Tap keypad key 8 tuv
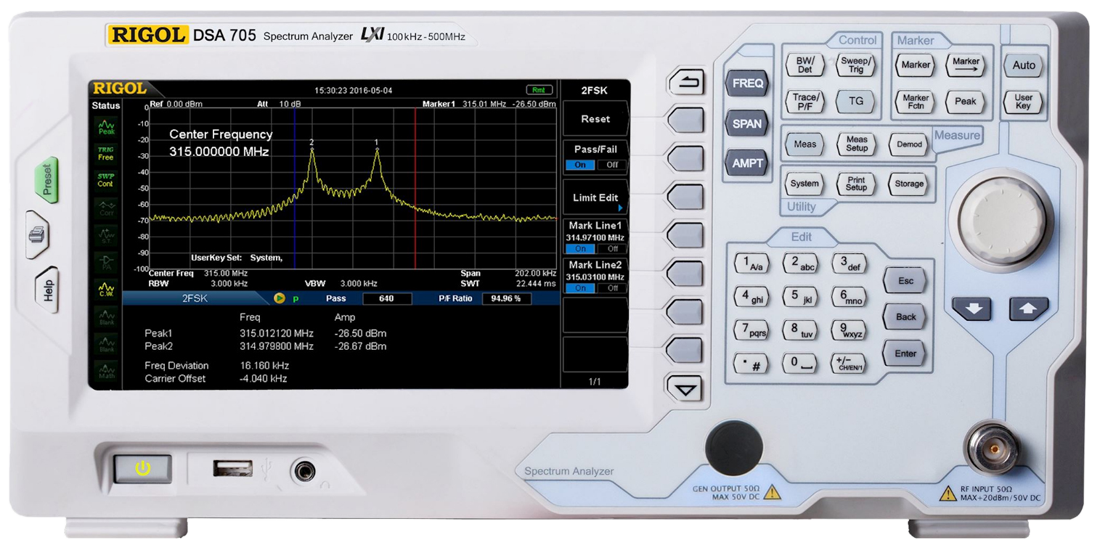1100x548 pixels. (800, 330)
